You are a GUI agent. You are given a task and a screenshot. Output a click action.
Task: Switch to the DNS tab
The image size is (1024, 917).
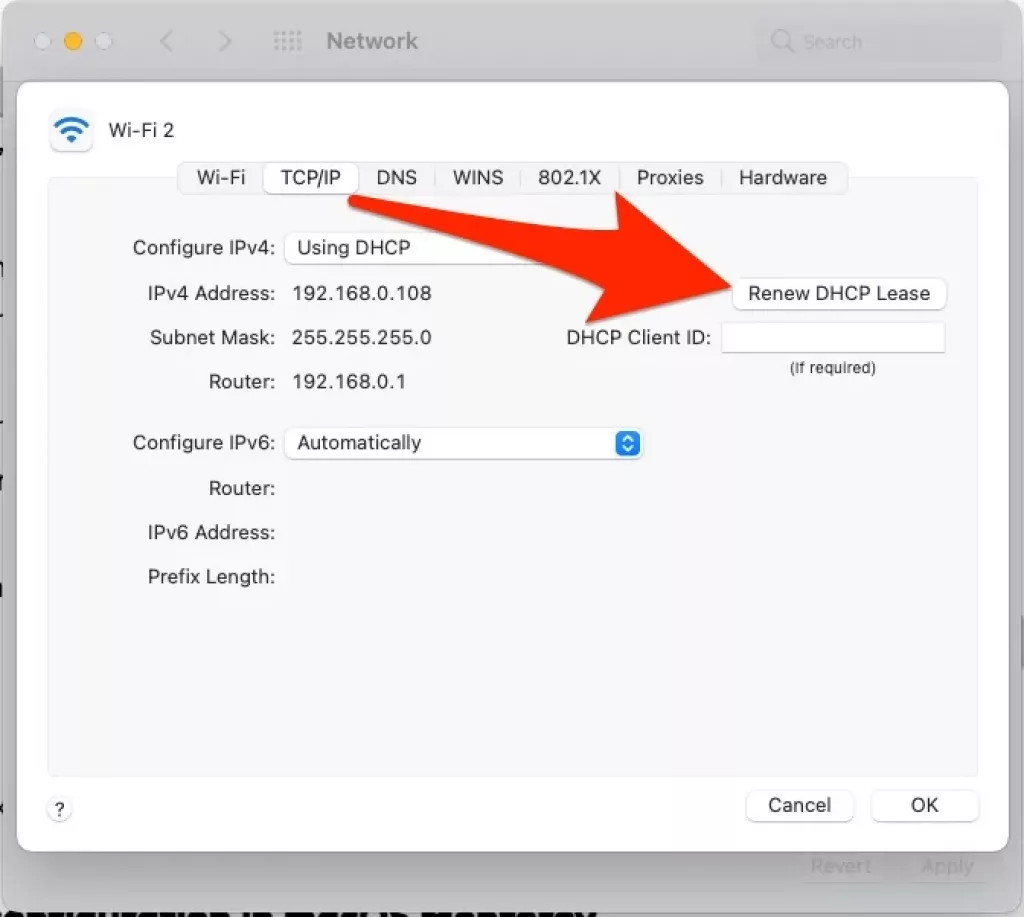(x=396, y=178)
